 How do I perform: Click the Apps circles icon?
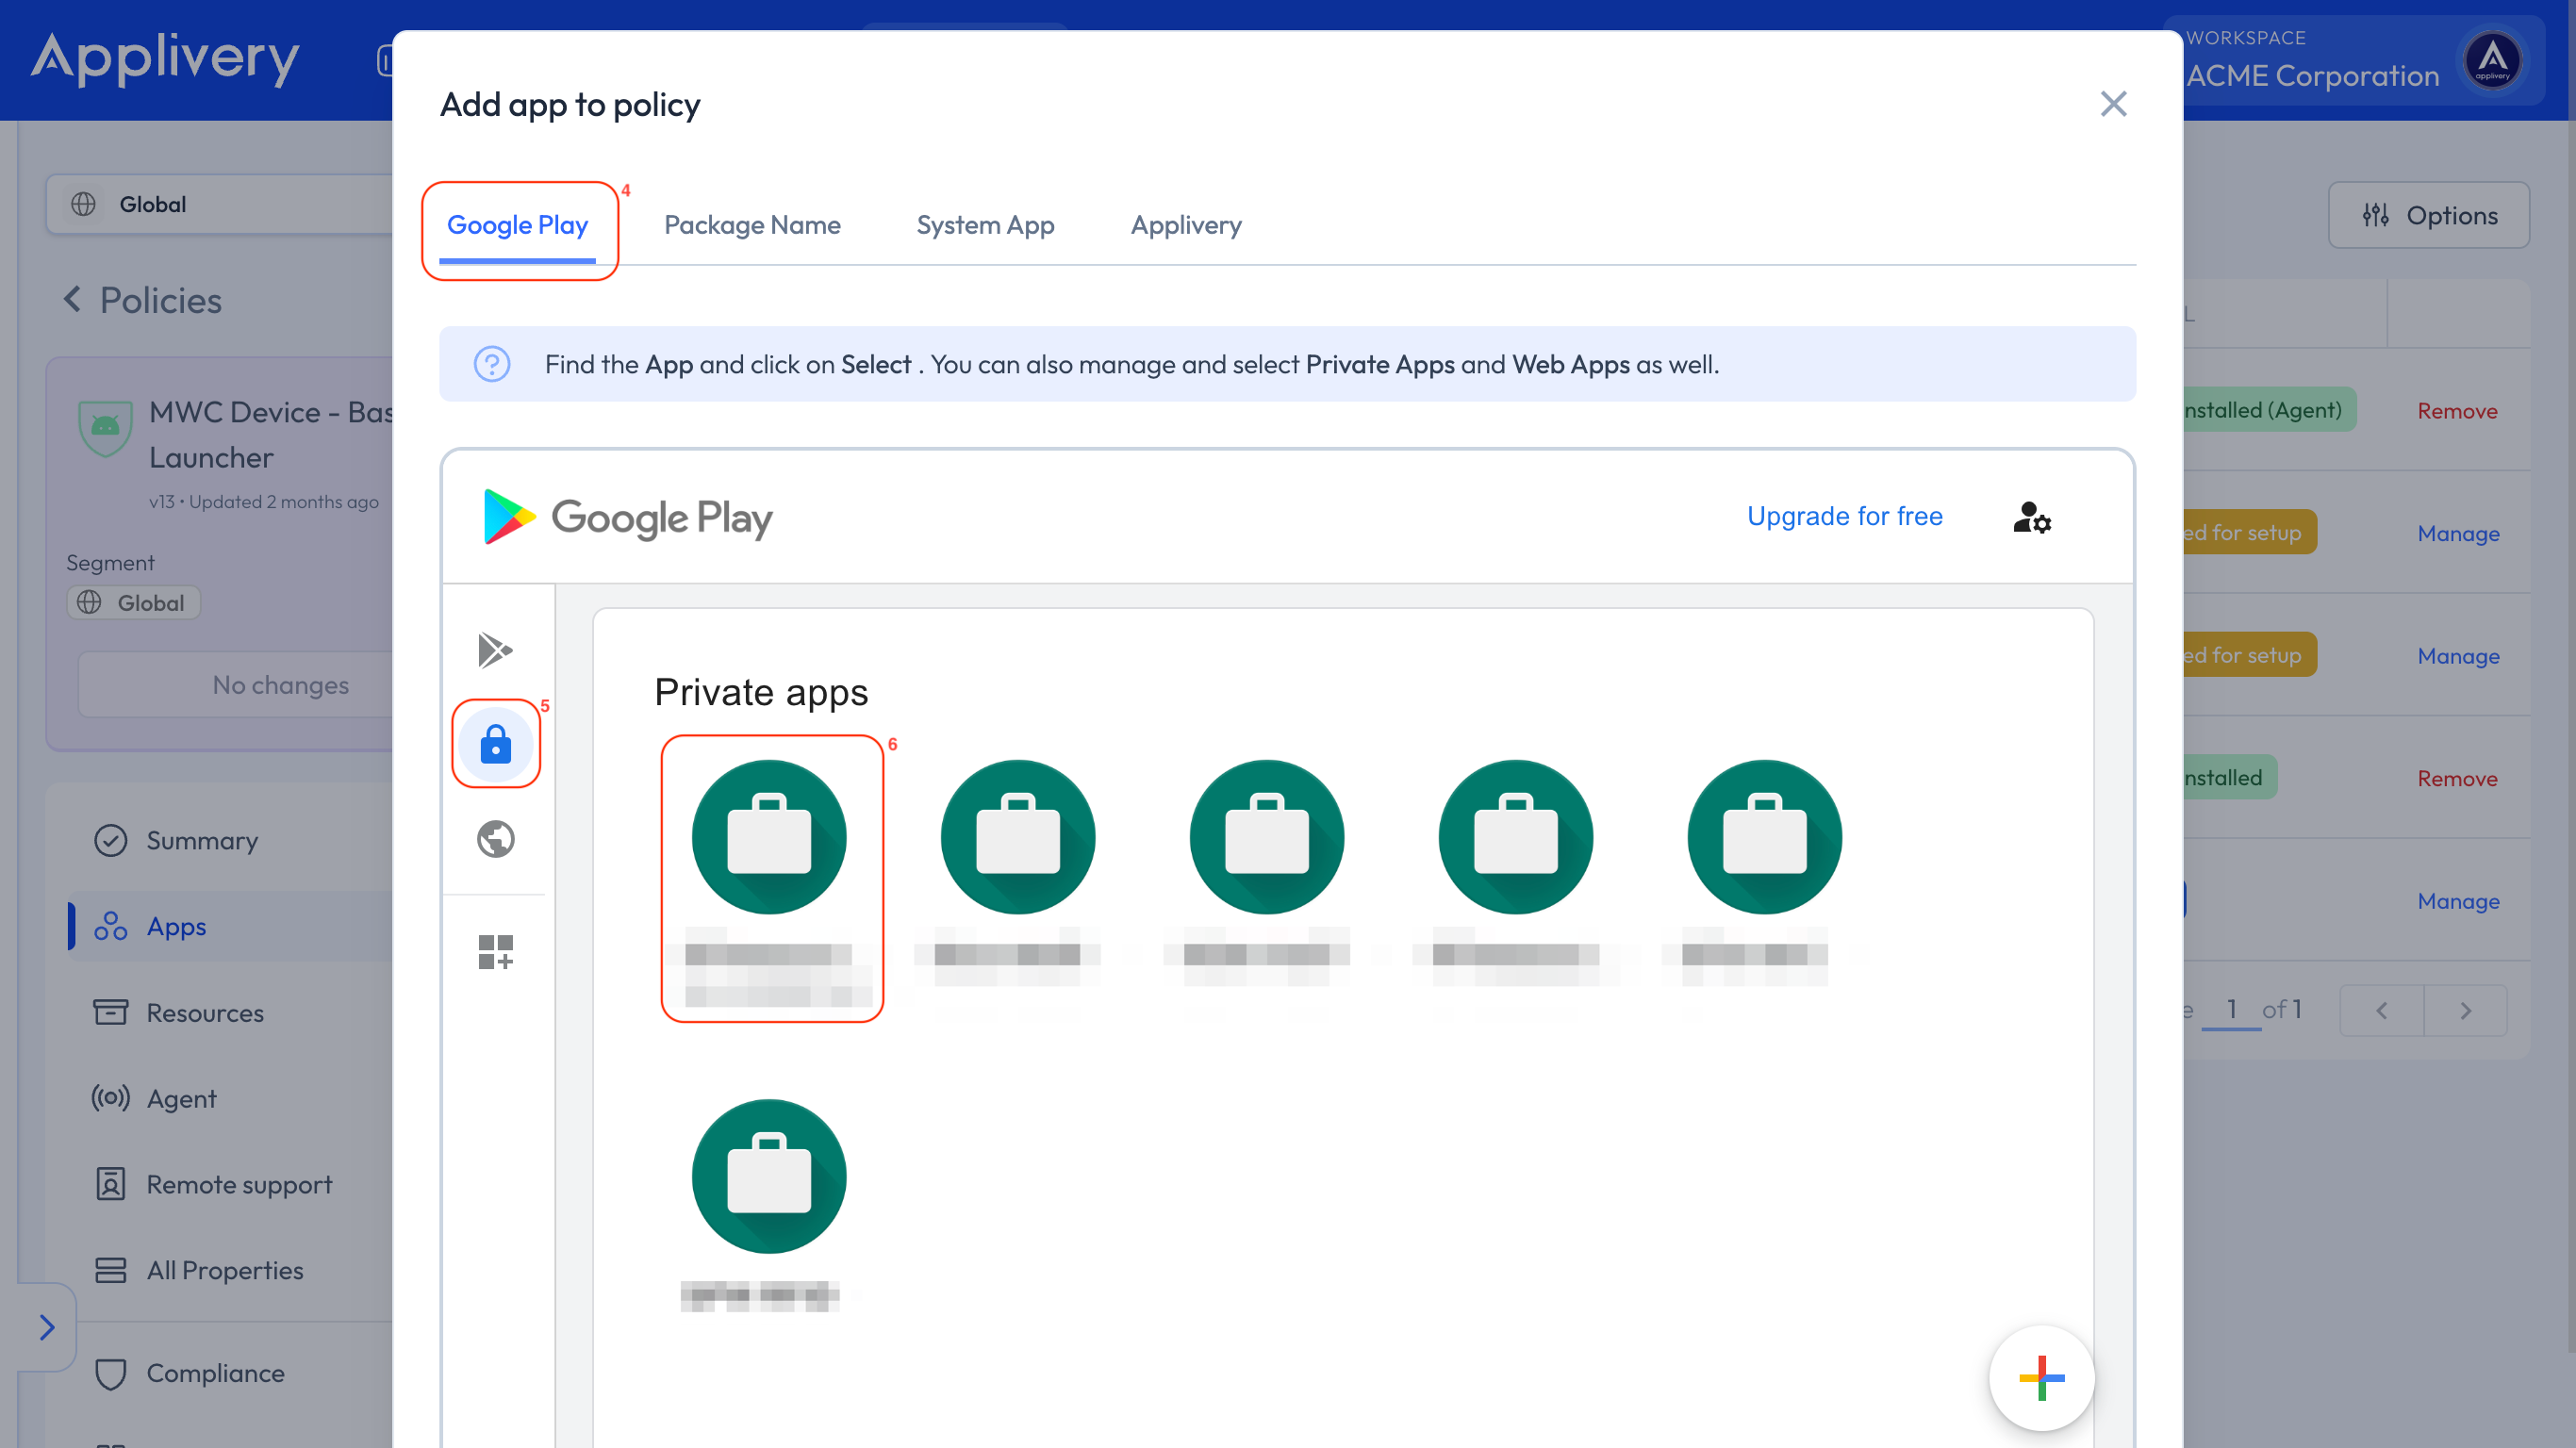pyautogui.click(x=110, y=926)
